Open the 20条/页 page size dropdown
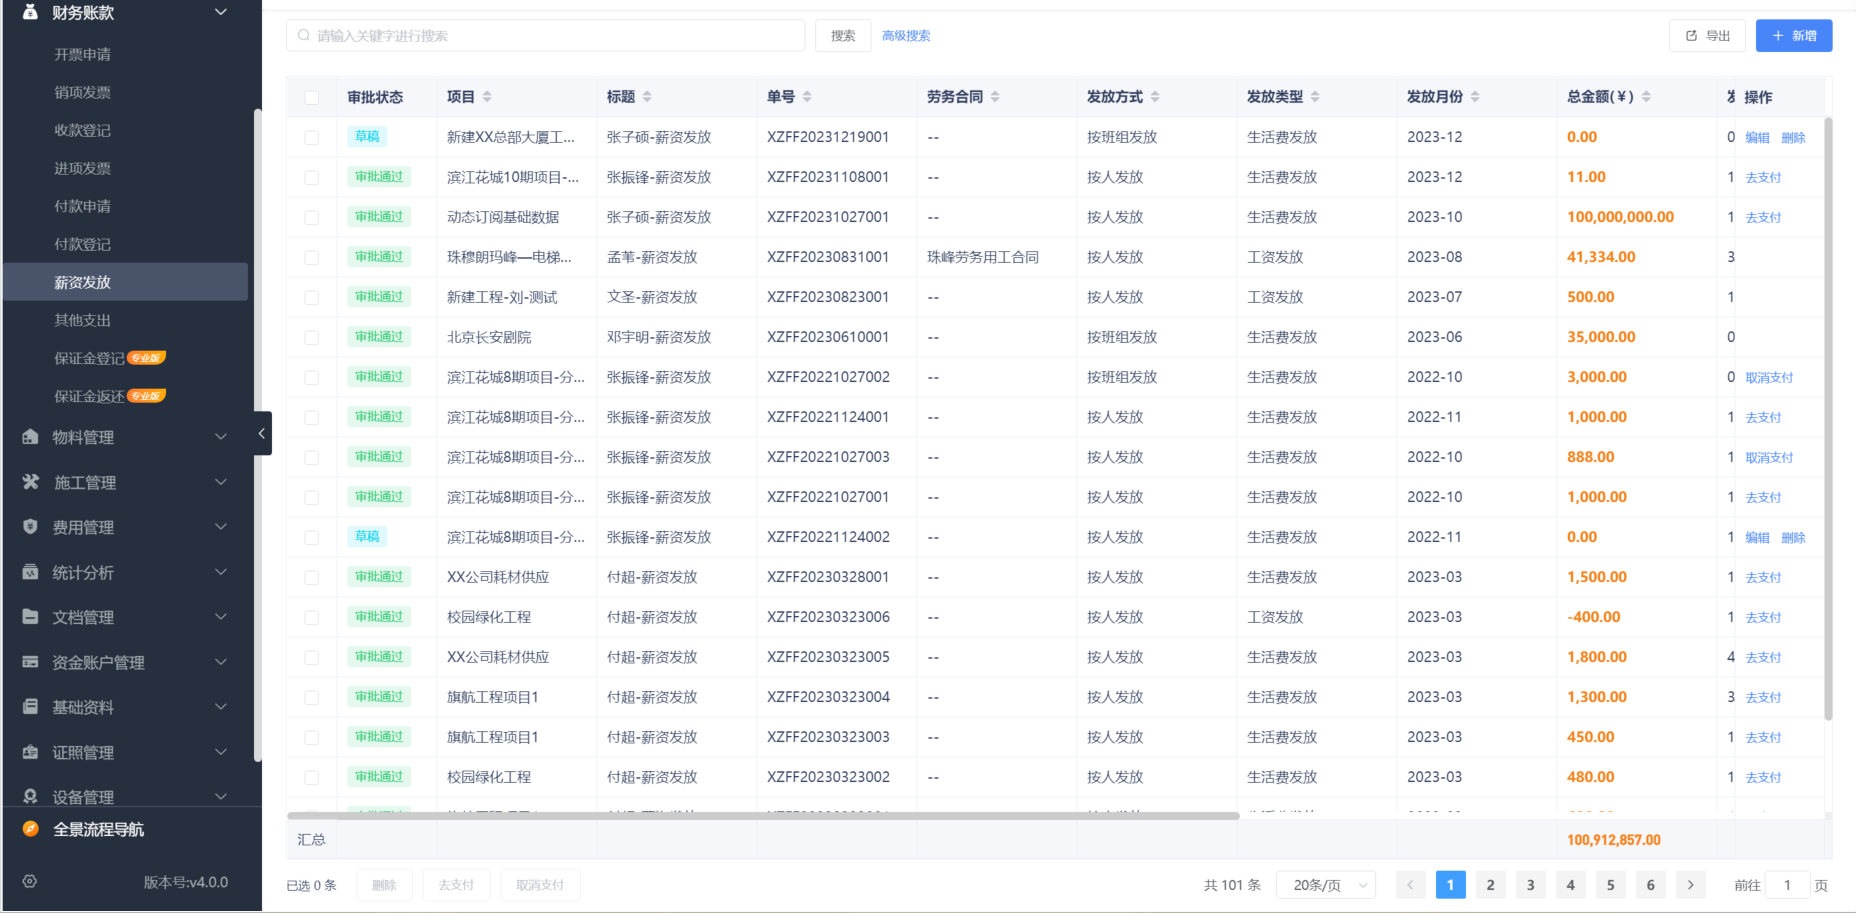 click(x=1326, y=884)
